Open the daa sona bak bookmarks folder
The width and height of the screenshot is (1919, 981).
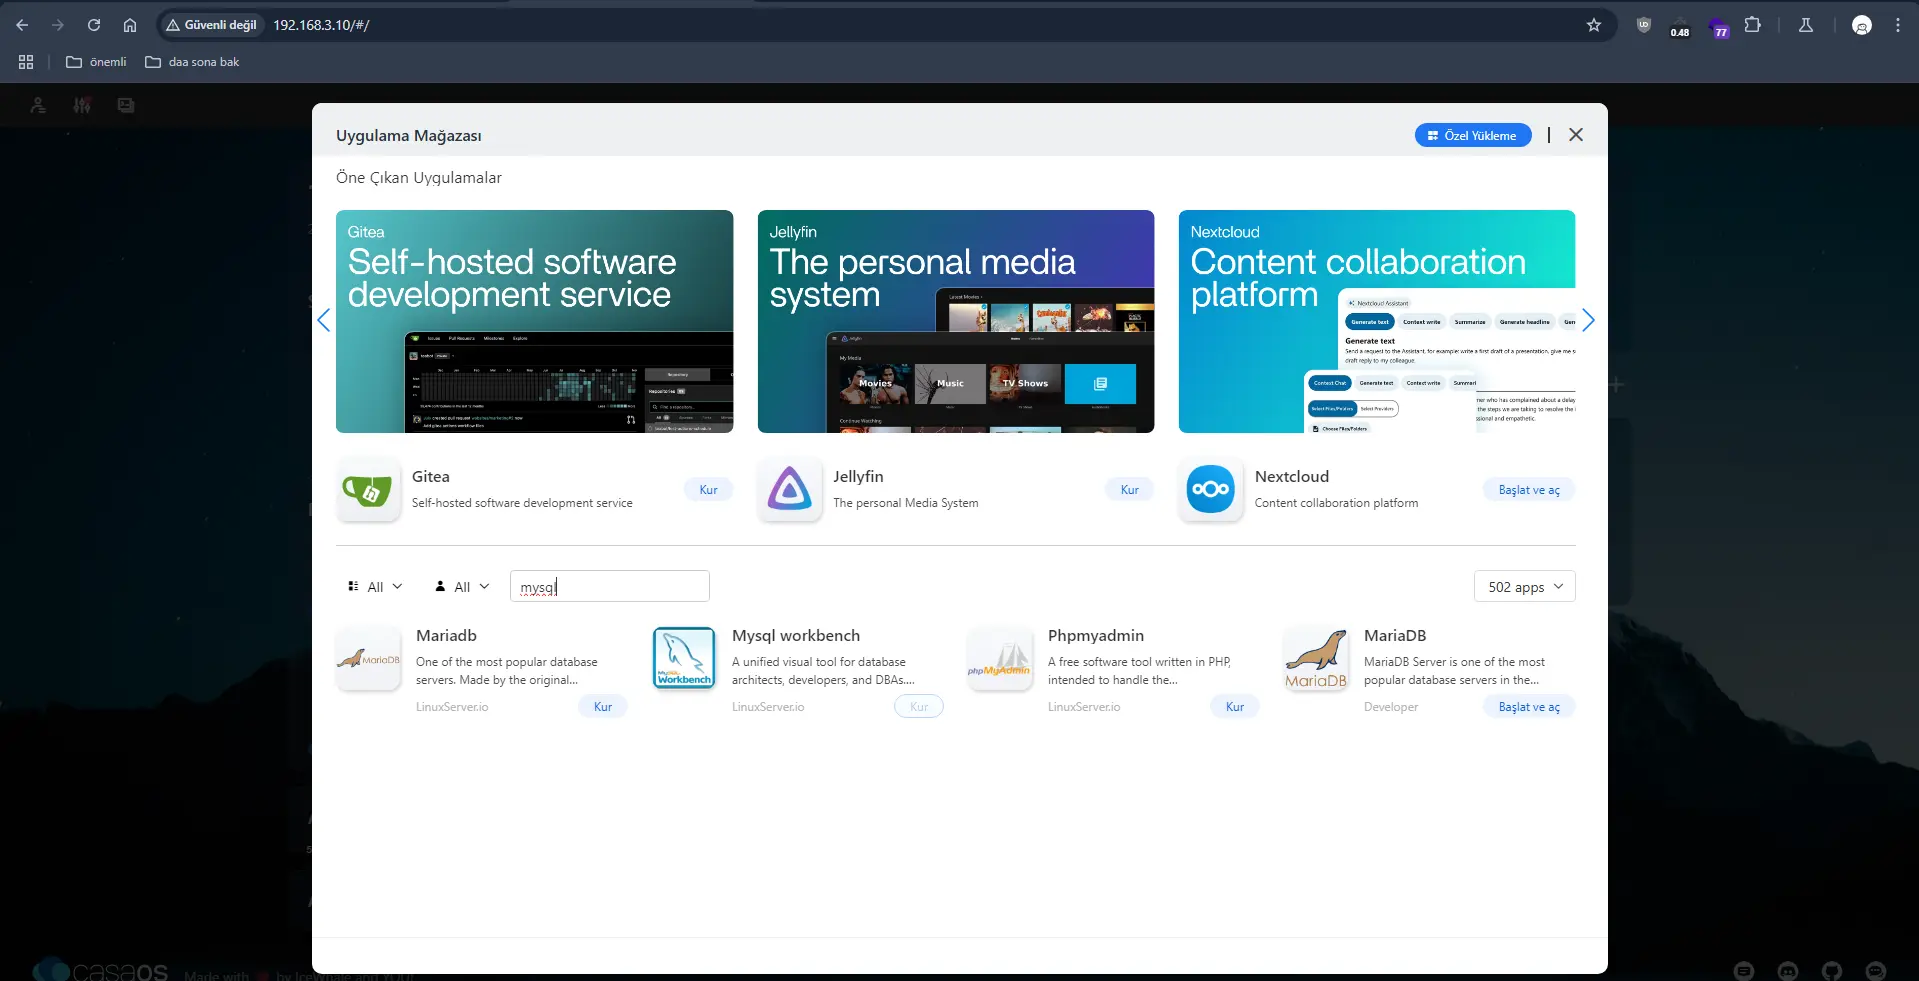[192, 62]
